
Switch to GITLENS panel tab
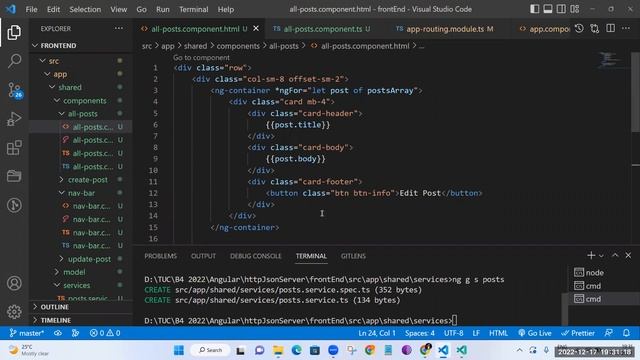coord(353,256)
